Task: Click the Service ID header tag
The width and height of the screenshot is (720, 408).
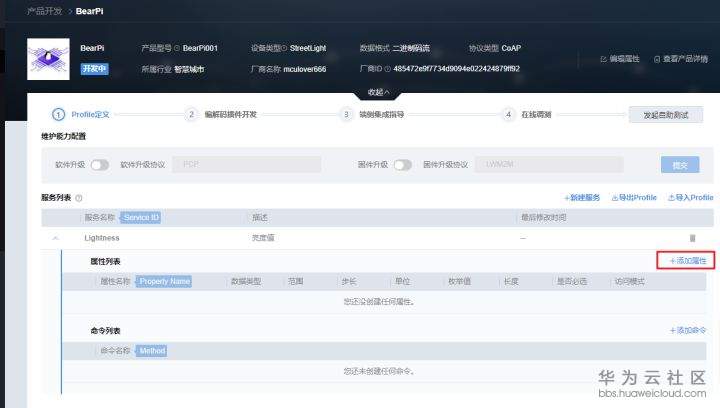Action: coord(141,217)
